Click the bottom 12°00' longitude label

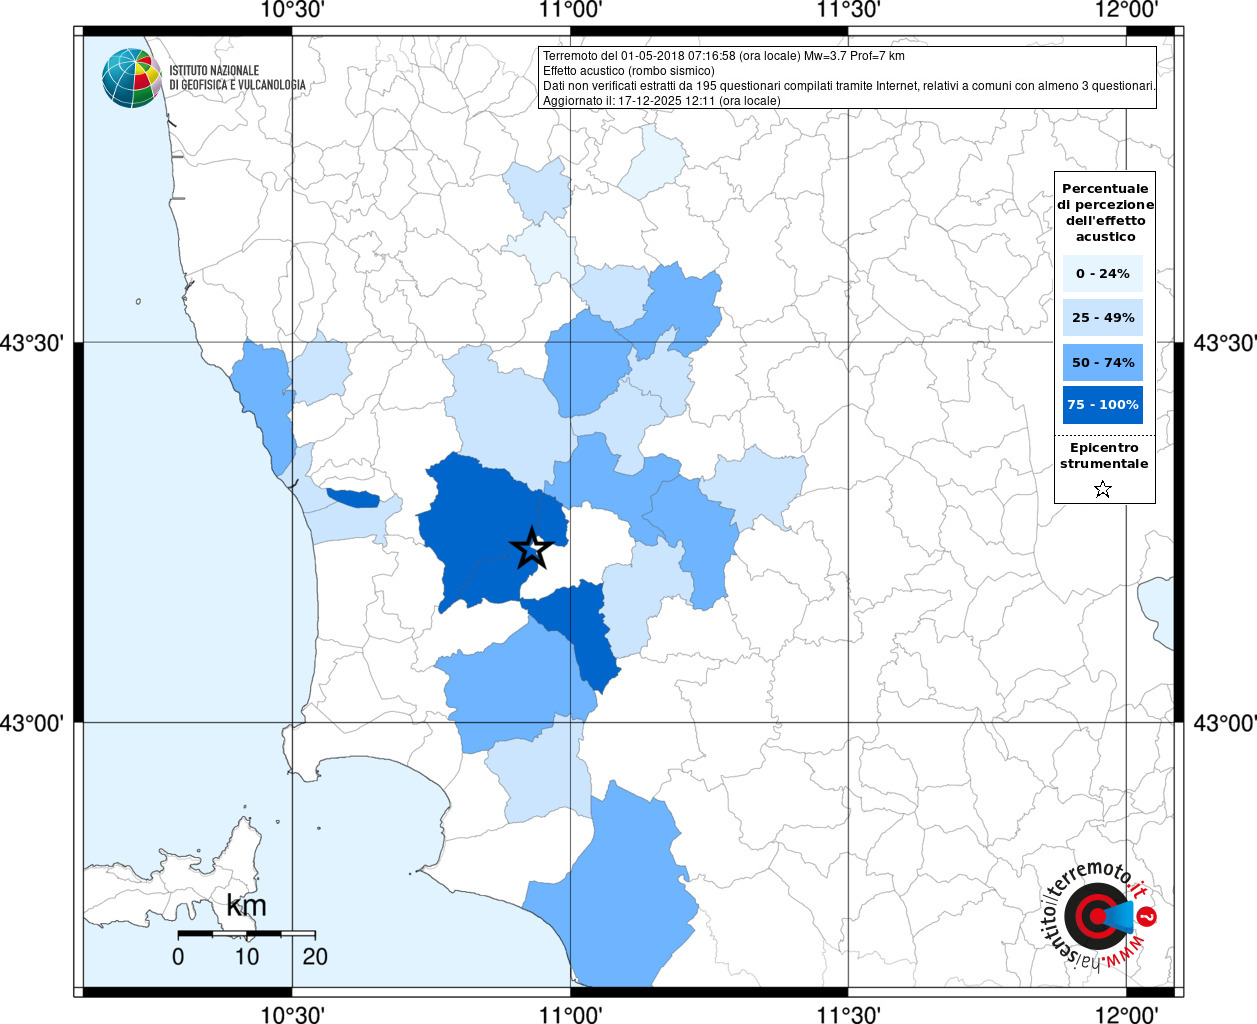[1127, 1014]
